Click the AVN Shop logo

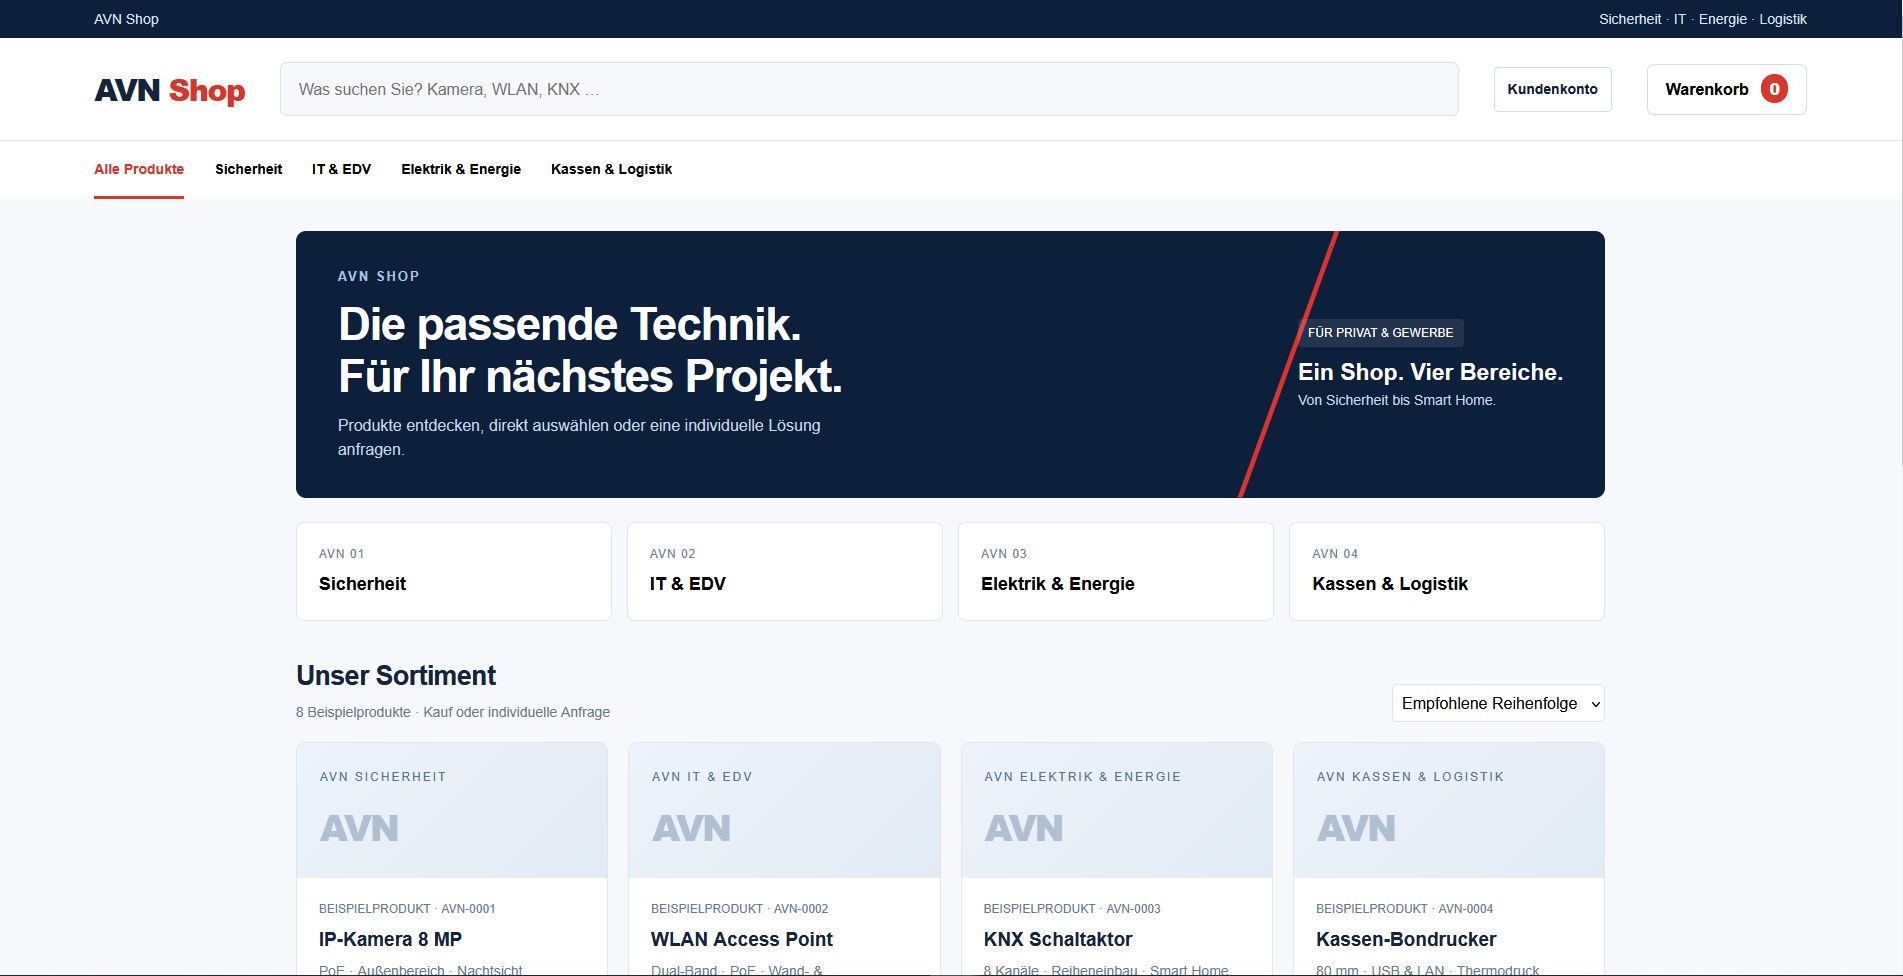170,90
